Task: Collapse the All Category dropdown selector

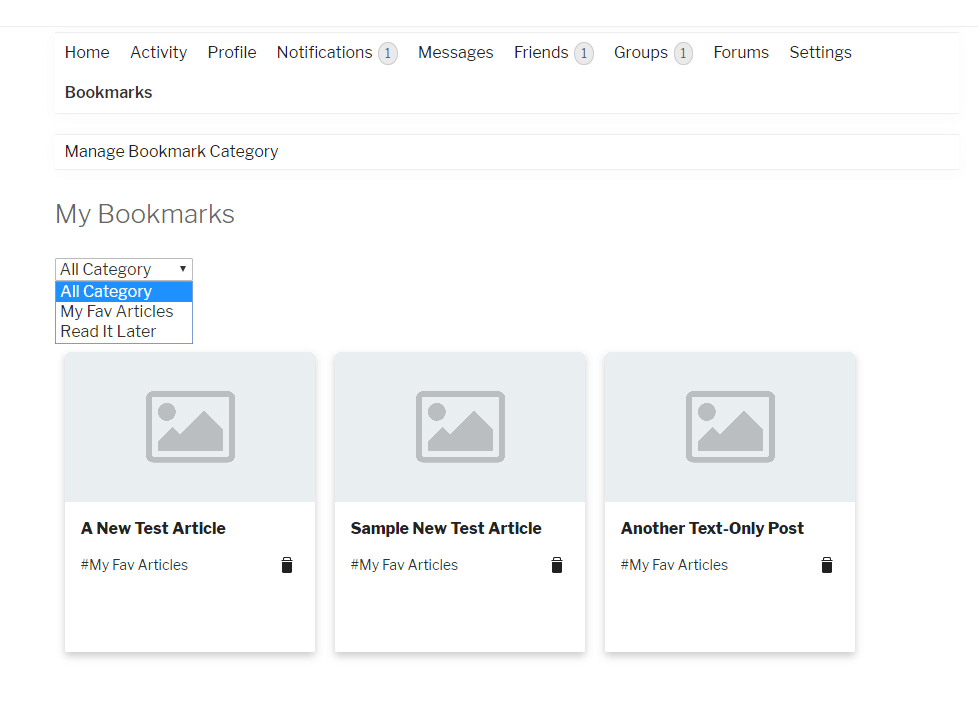Action: (123, 269)
